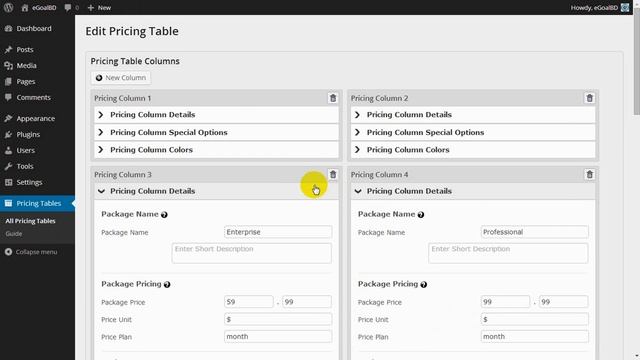Screen dimensions: 640x360
Task: Open the New content menu
Action: 99,8
